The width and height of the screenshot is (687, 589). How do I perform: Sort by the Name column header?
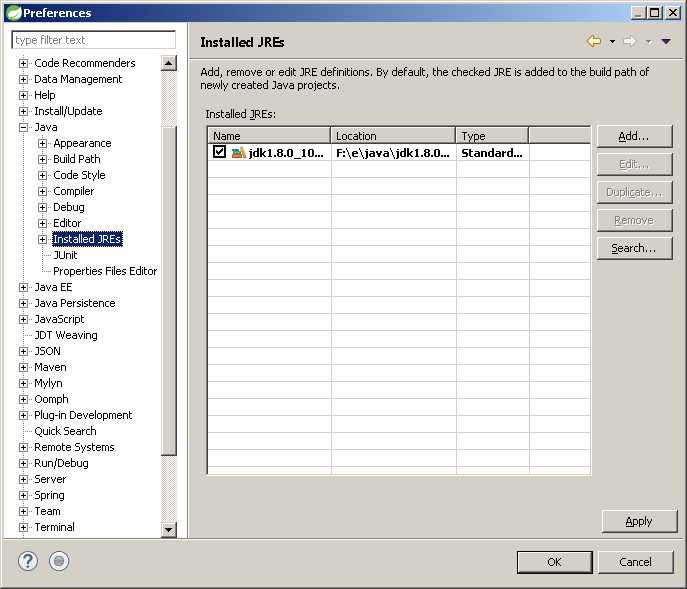pyautogui.click(x=269, y=136)
